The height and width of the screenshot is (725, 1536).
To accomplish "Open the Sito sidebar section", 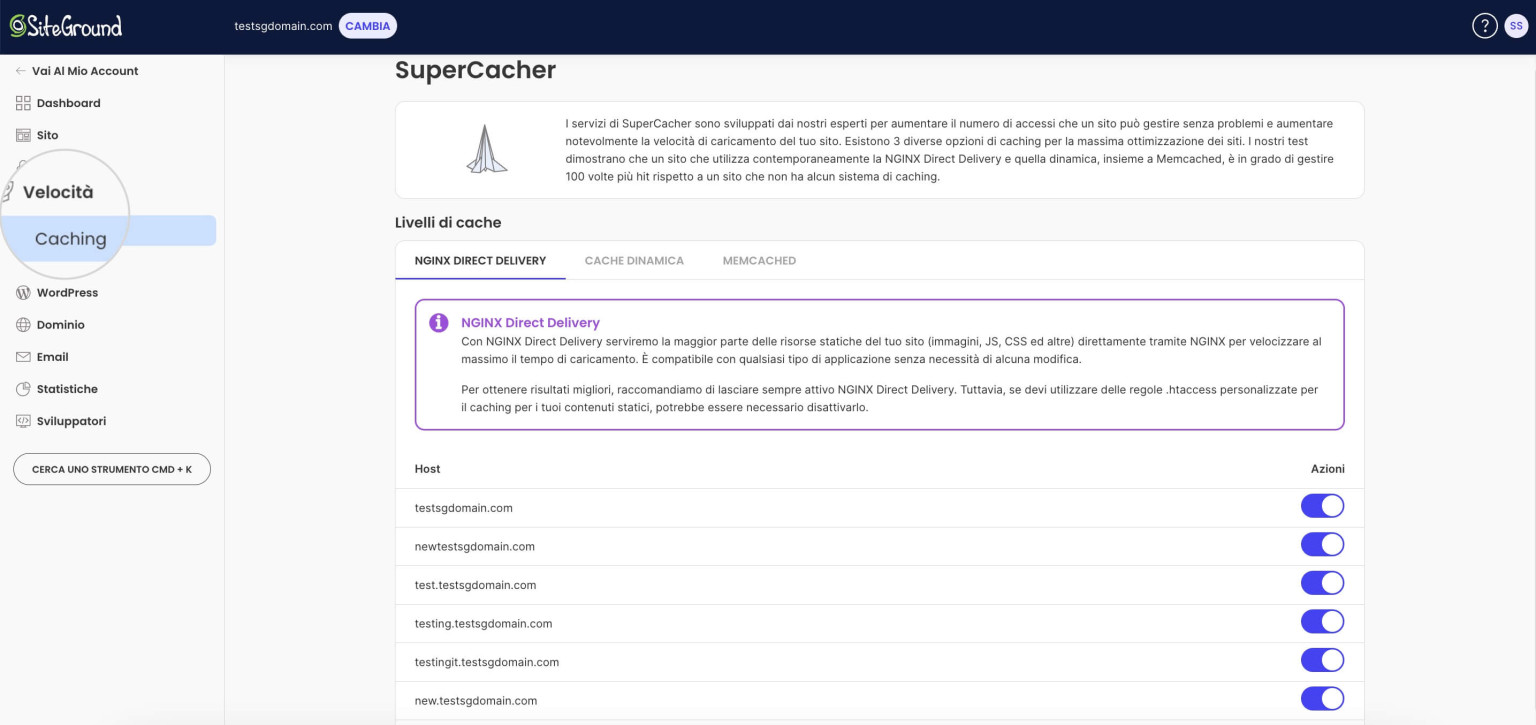I will (x=47, y=135).
